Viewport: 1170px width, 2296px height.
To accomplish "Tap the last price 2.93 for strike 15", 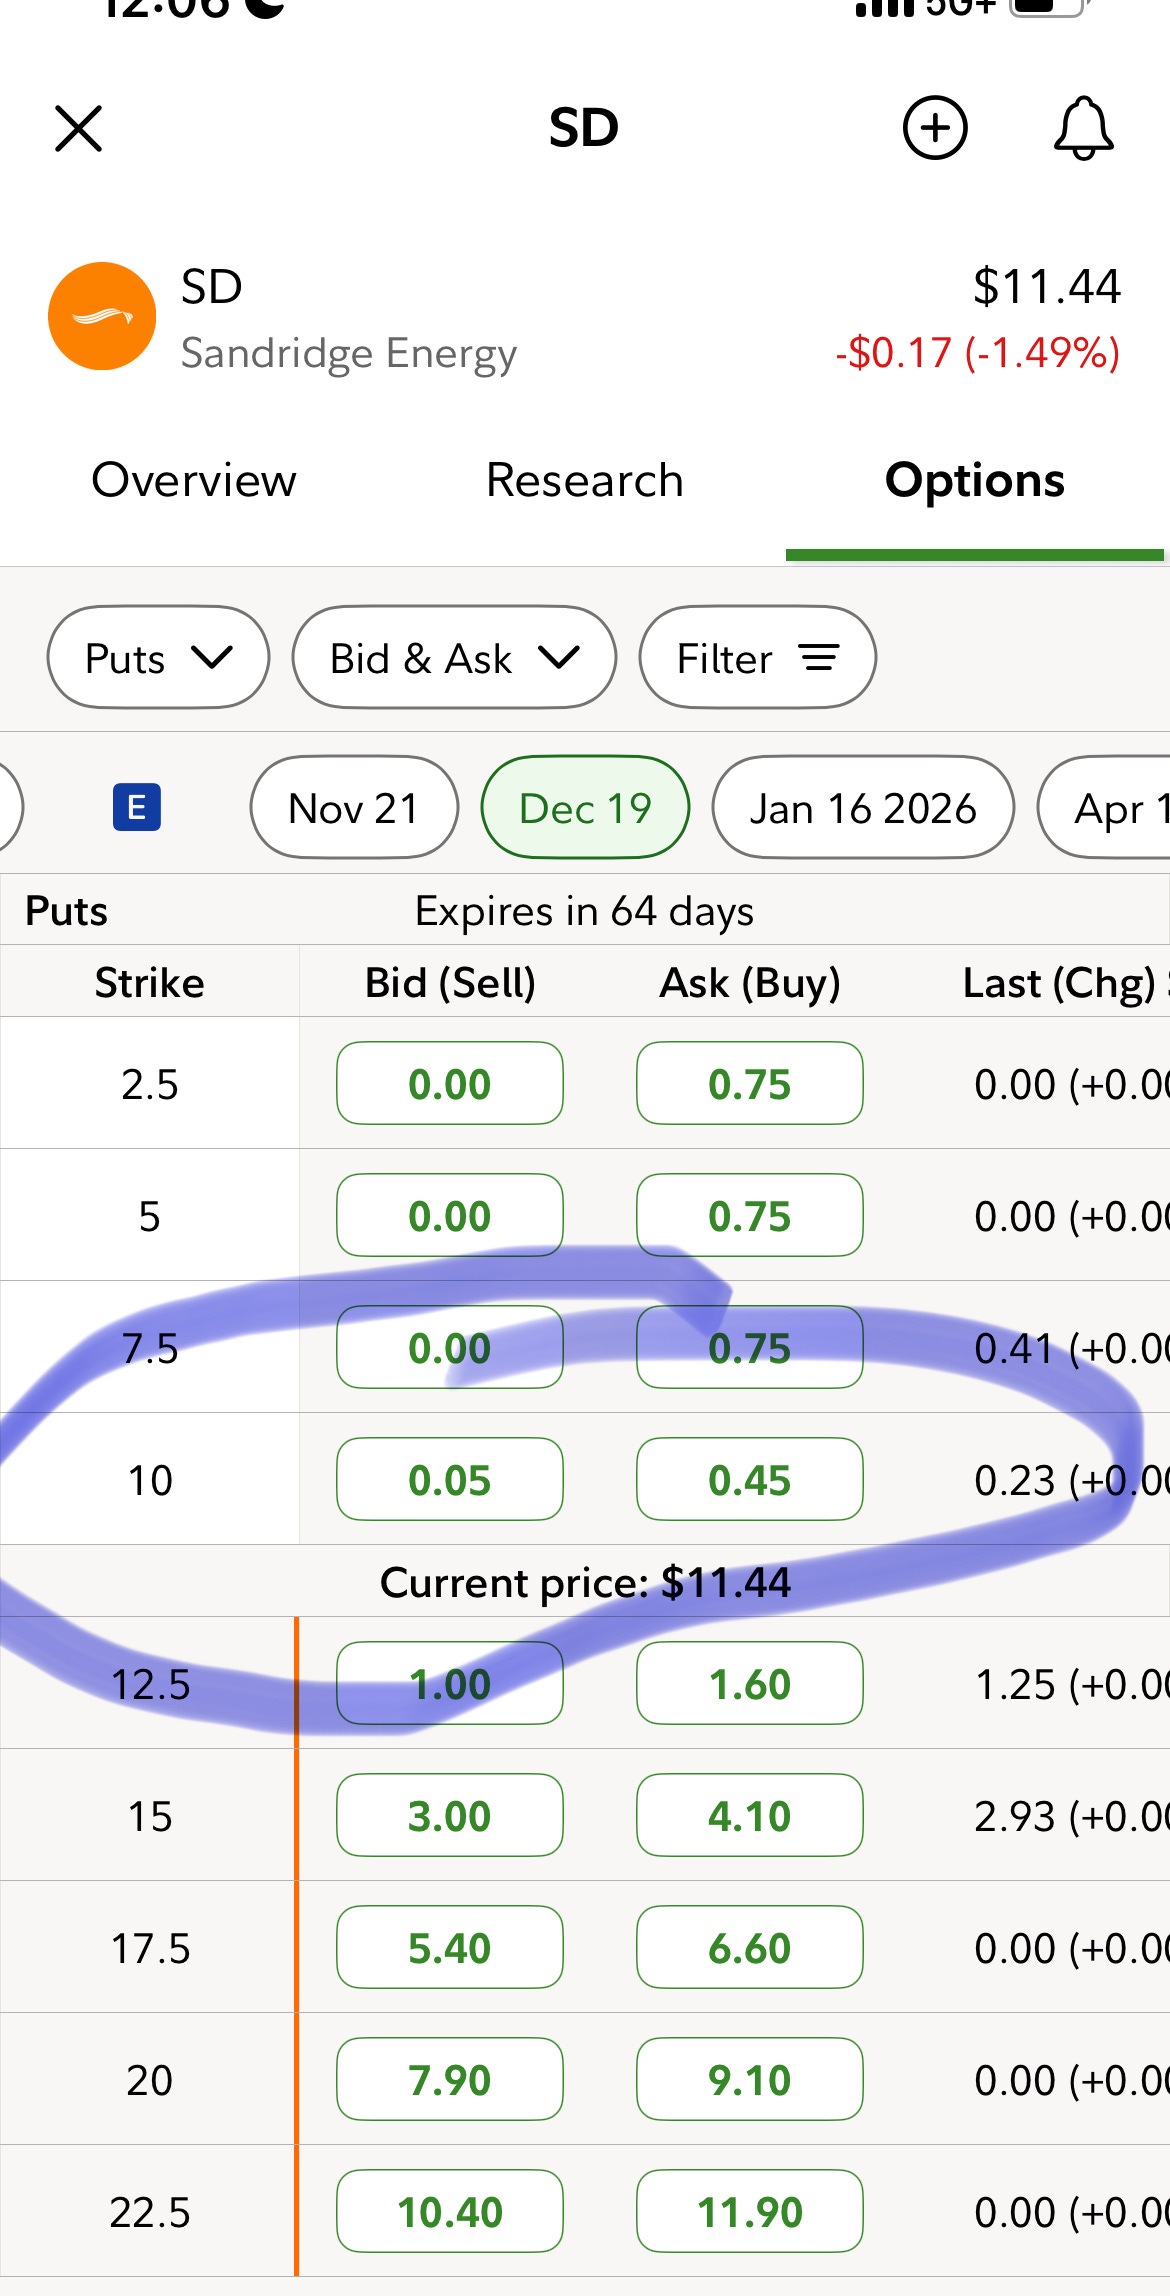I will [x=1015, y=1816].
